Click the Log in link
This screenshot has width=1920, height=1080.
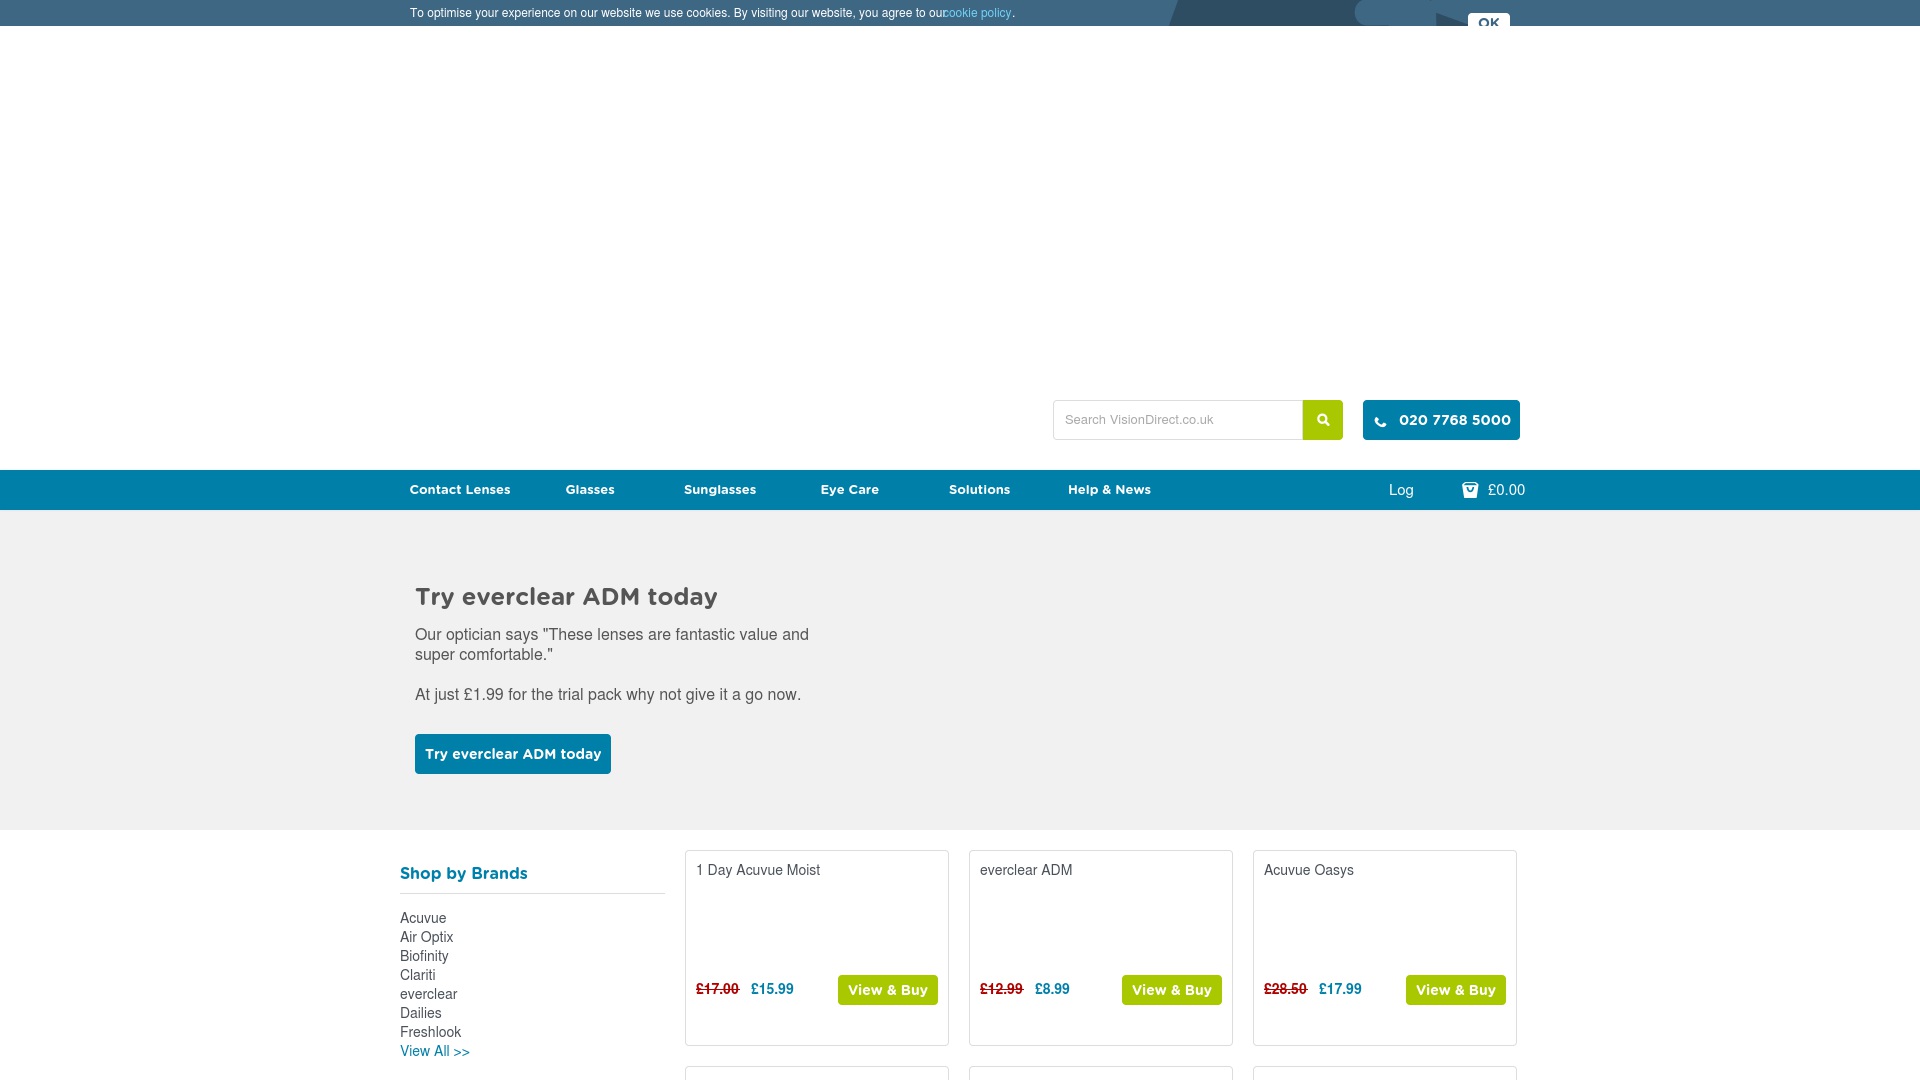pyautogui.click(x=1401, y=490)
